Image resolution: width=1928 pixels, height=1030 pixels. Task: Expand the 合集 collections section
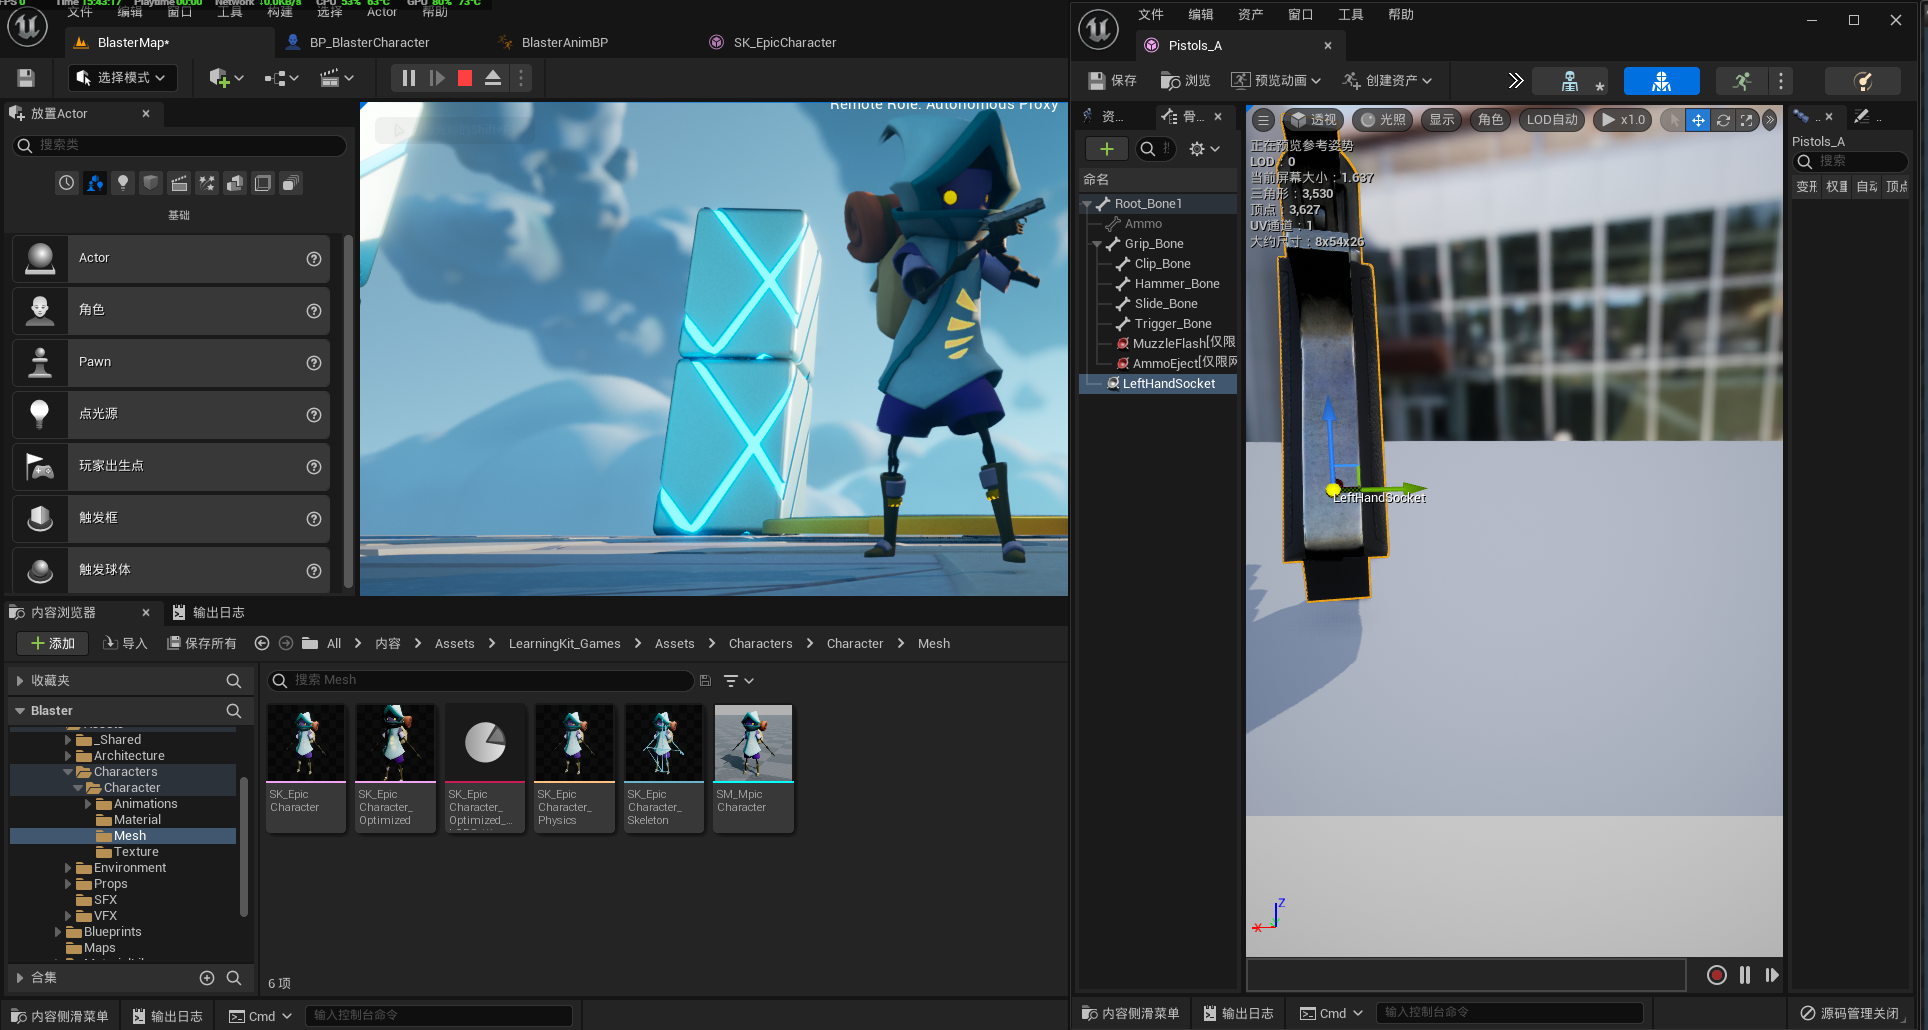point(19,978)
